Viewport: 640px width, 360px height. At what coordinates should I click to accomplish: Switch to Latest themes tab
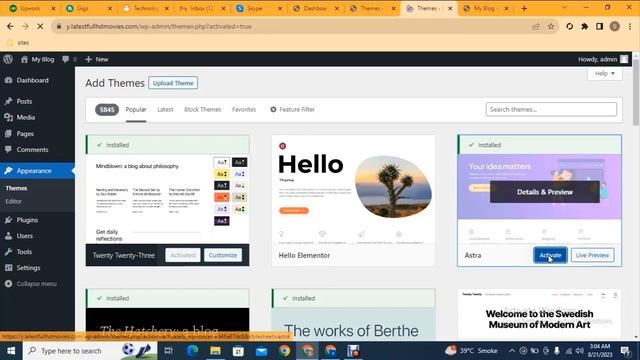tap(165, 109)
